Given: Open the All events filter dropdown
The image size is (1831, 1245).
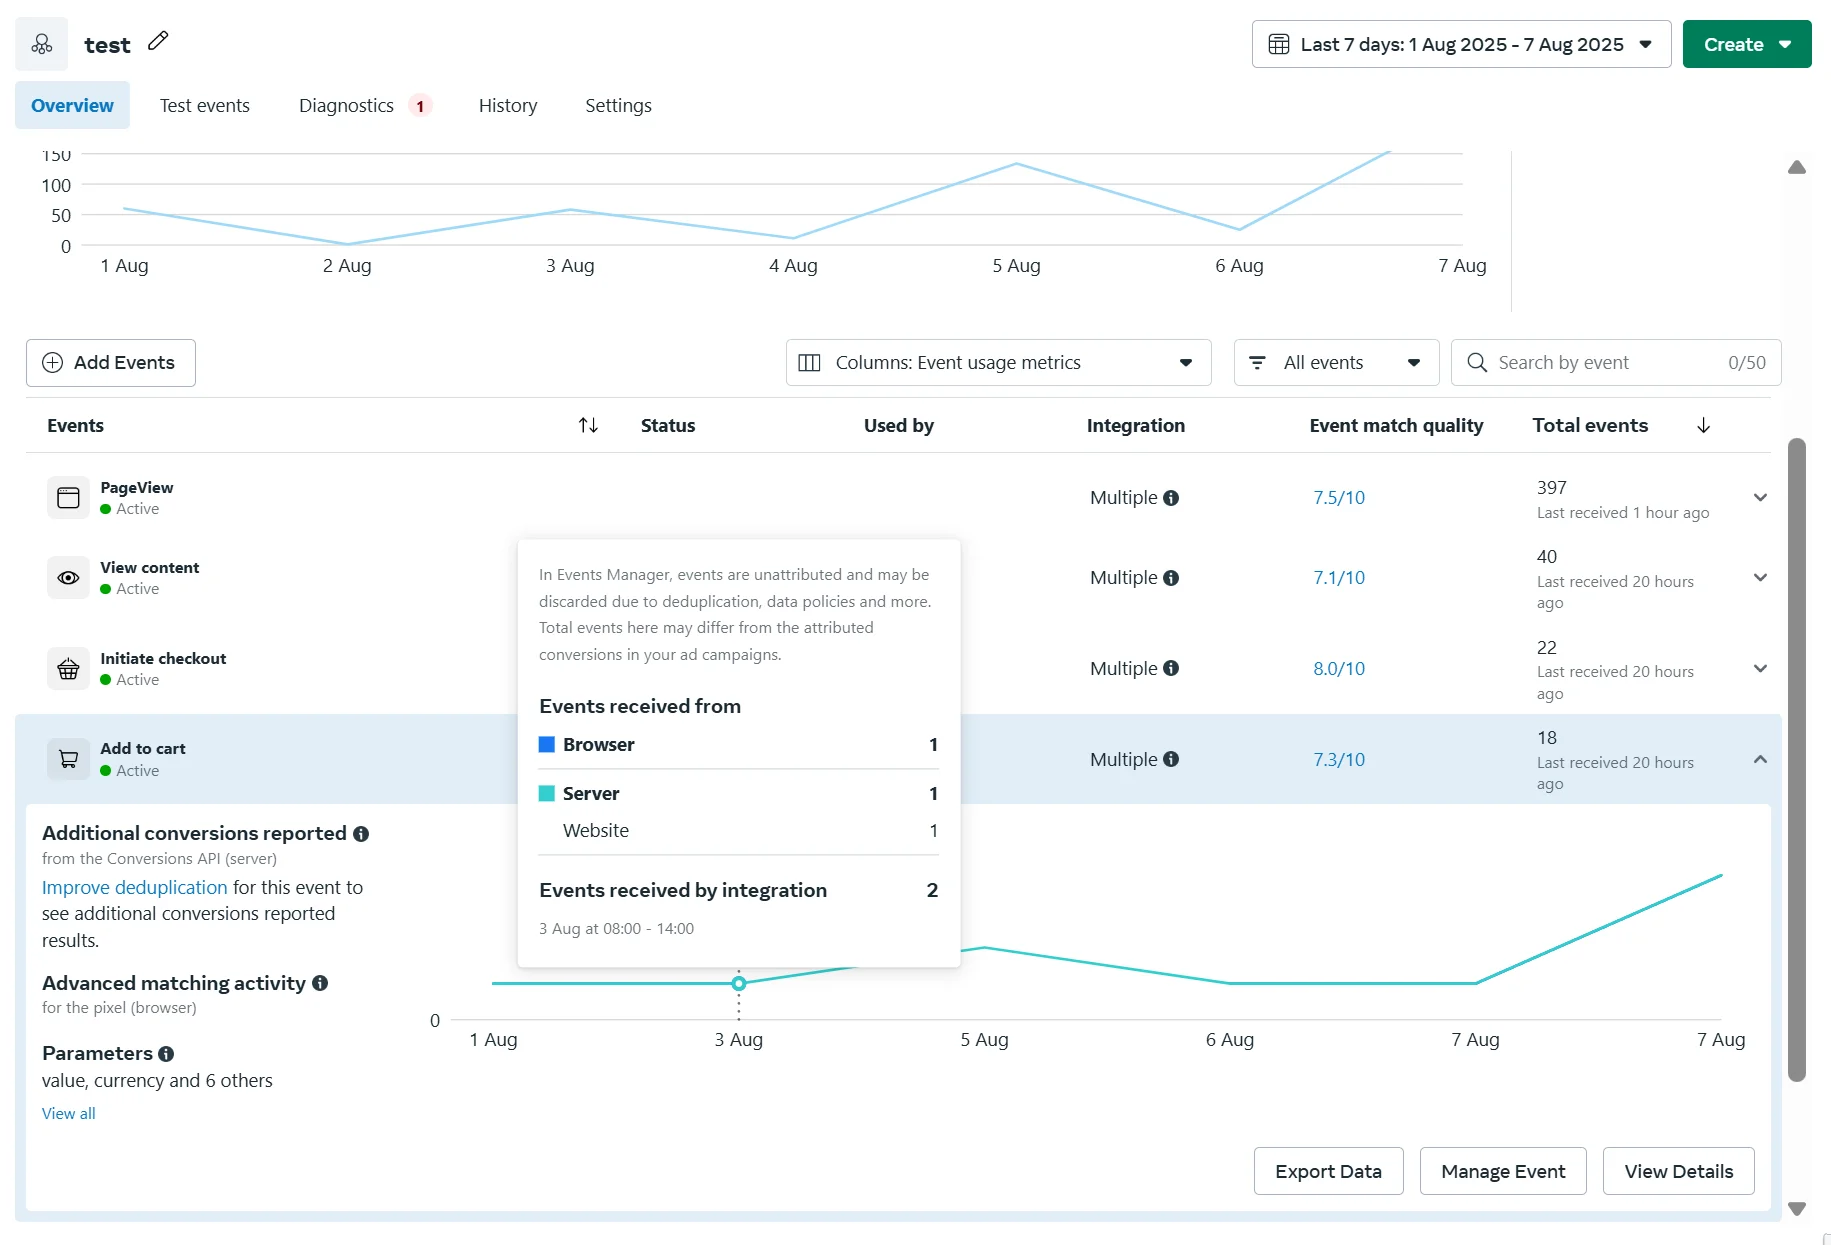Looking at the screenshot, I should pyautogui.click(x=1335, y=363).
